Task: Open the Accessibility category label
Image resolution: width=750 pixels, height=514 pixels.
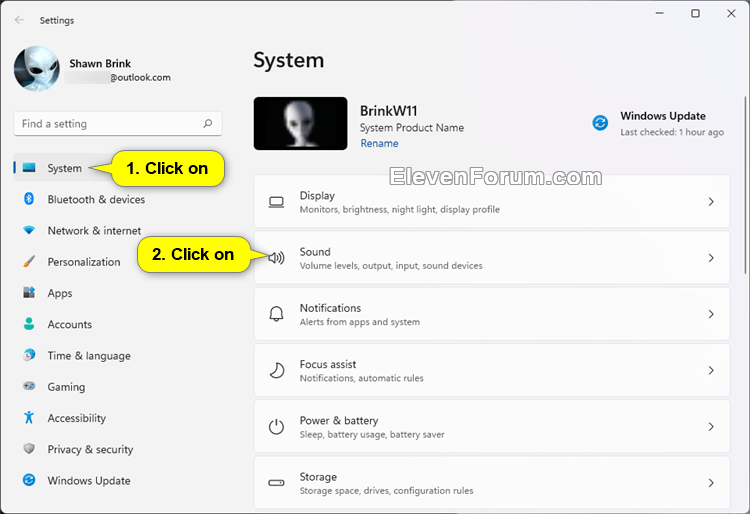Action: (x=77, y=418)
